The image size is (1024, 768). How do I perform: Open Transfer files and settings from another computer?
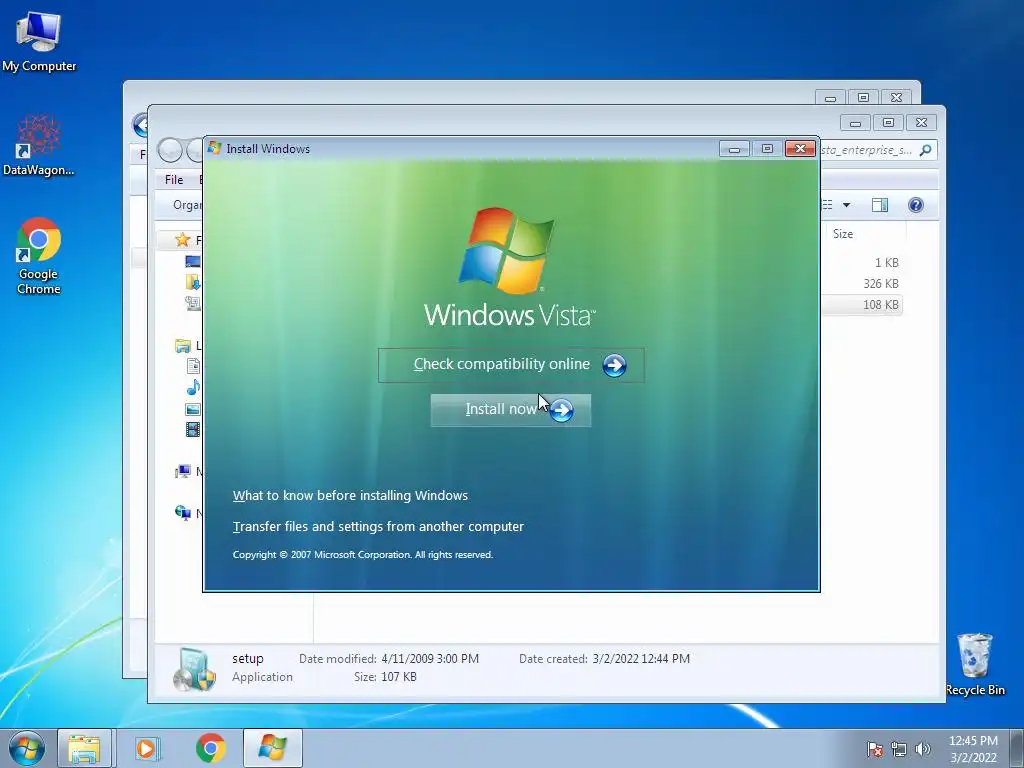378,526
